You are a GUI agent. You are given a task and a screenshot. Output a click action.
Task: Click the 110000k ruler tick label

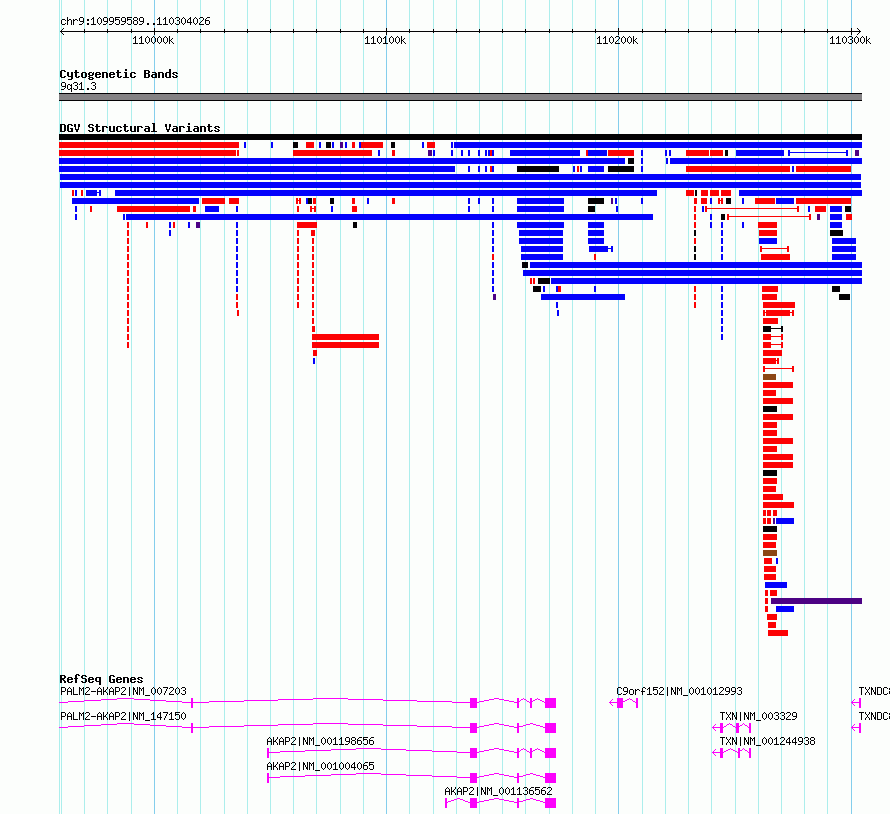point(153,40)
